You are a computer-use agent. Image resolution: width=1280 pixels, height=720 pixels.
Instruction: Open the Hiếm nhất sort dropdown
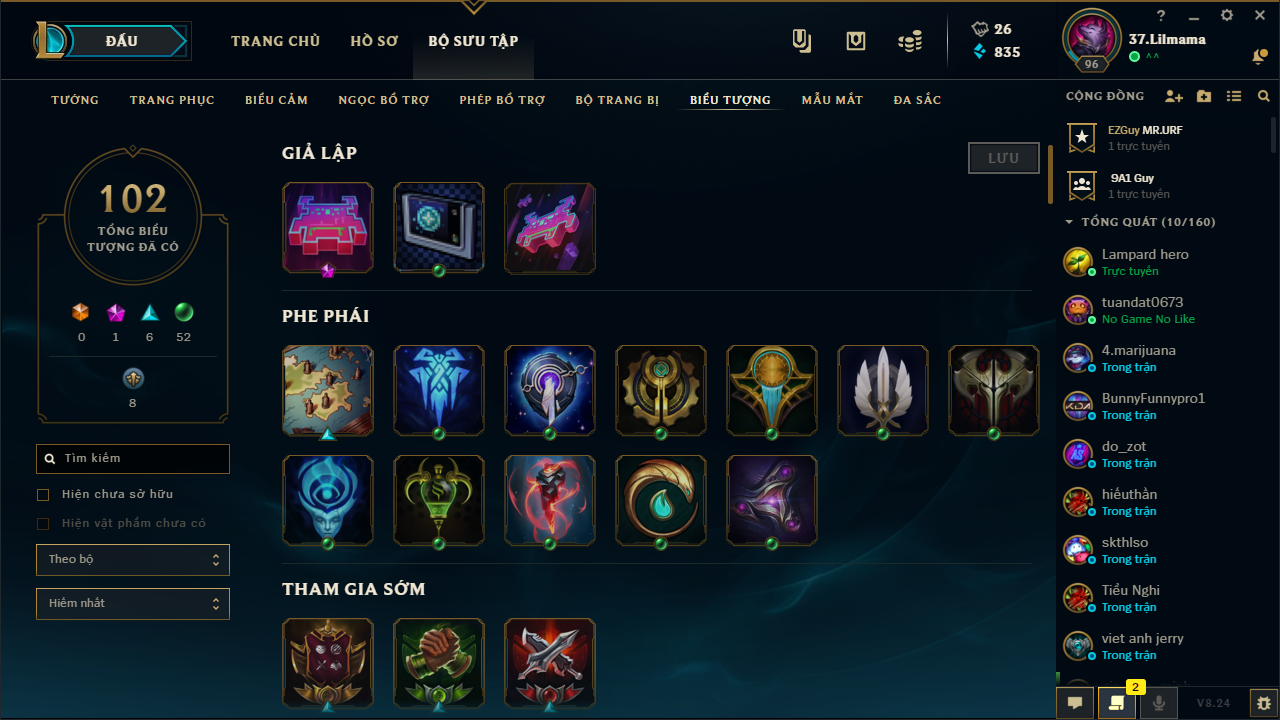pos(133,604)
